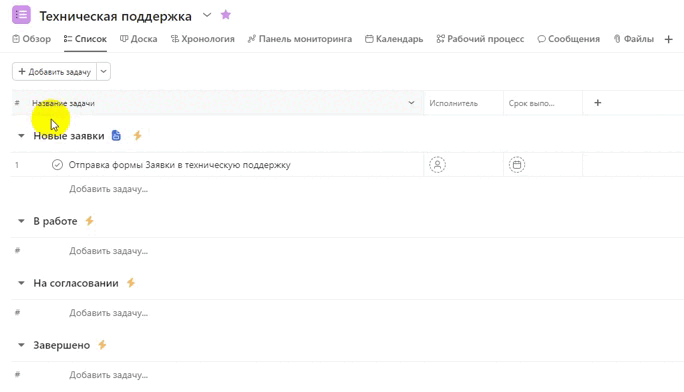Open the Панель мониторинга tab

(x=300, y=39)
